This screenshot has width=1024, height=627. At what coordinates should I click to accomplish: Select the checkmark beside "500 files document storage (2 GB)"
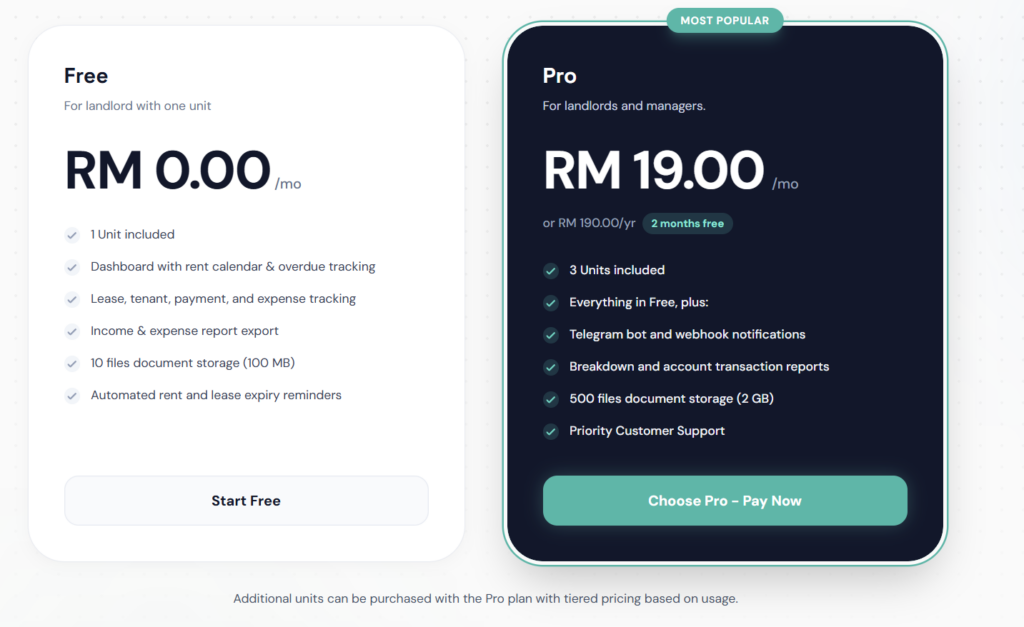pyautogui.click(x=550, y=400)
